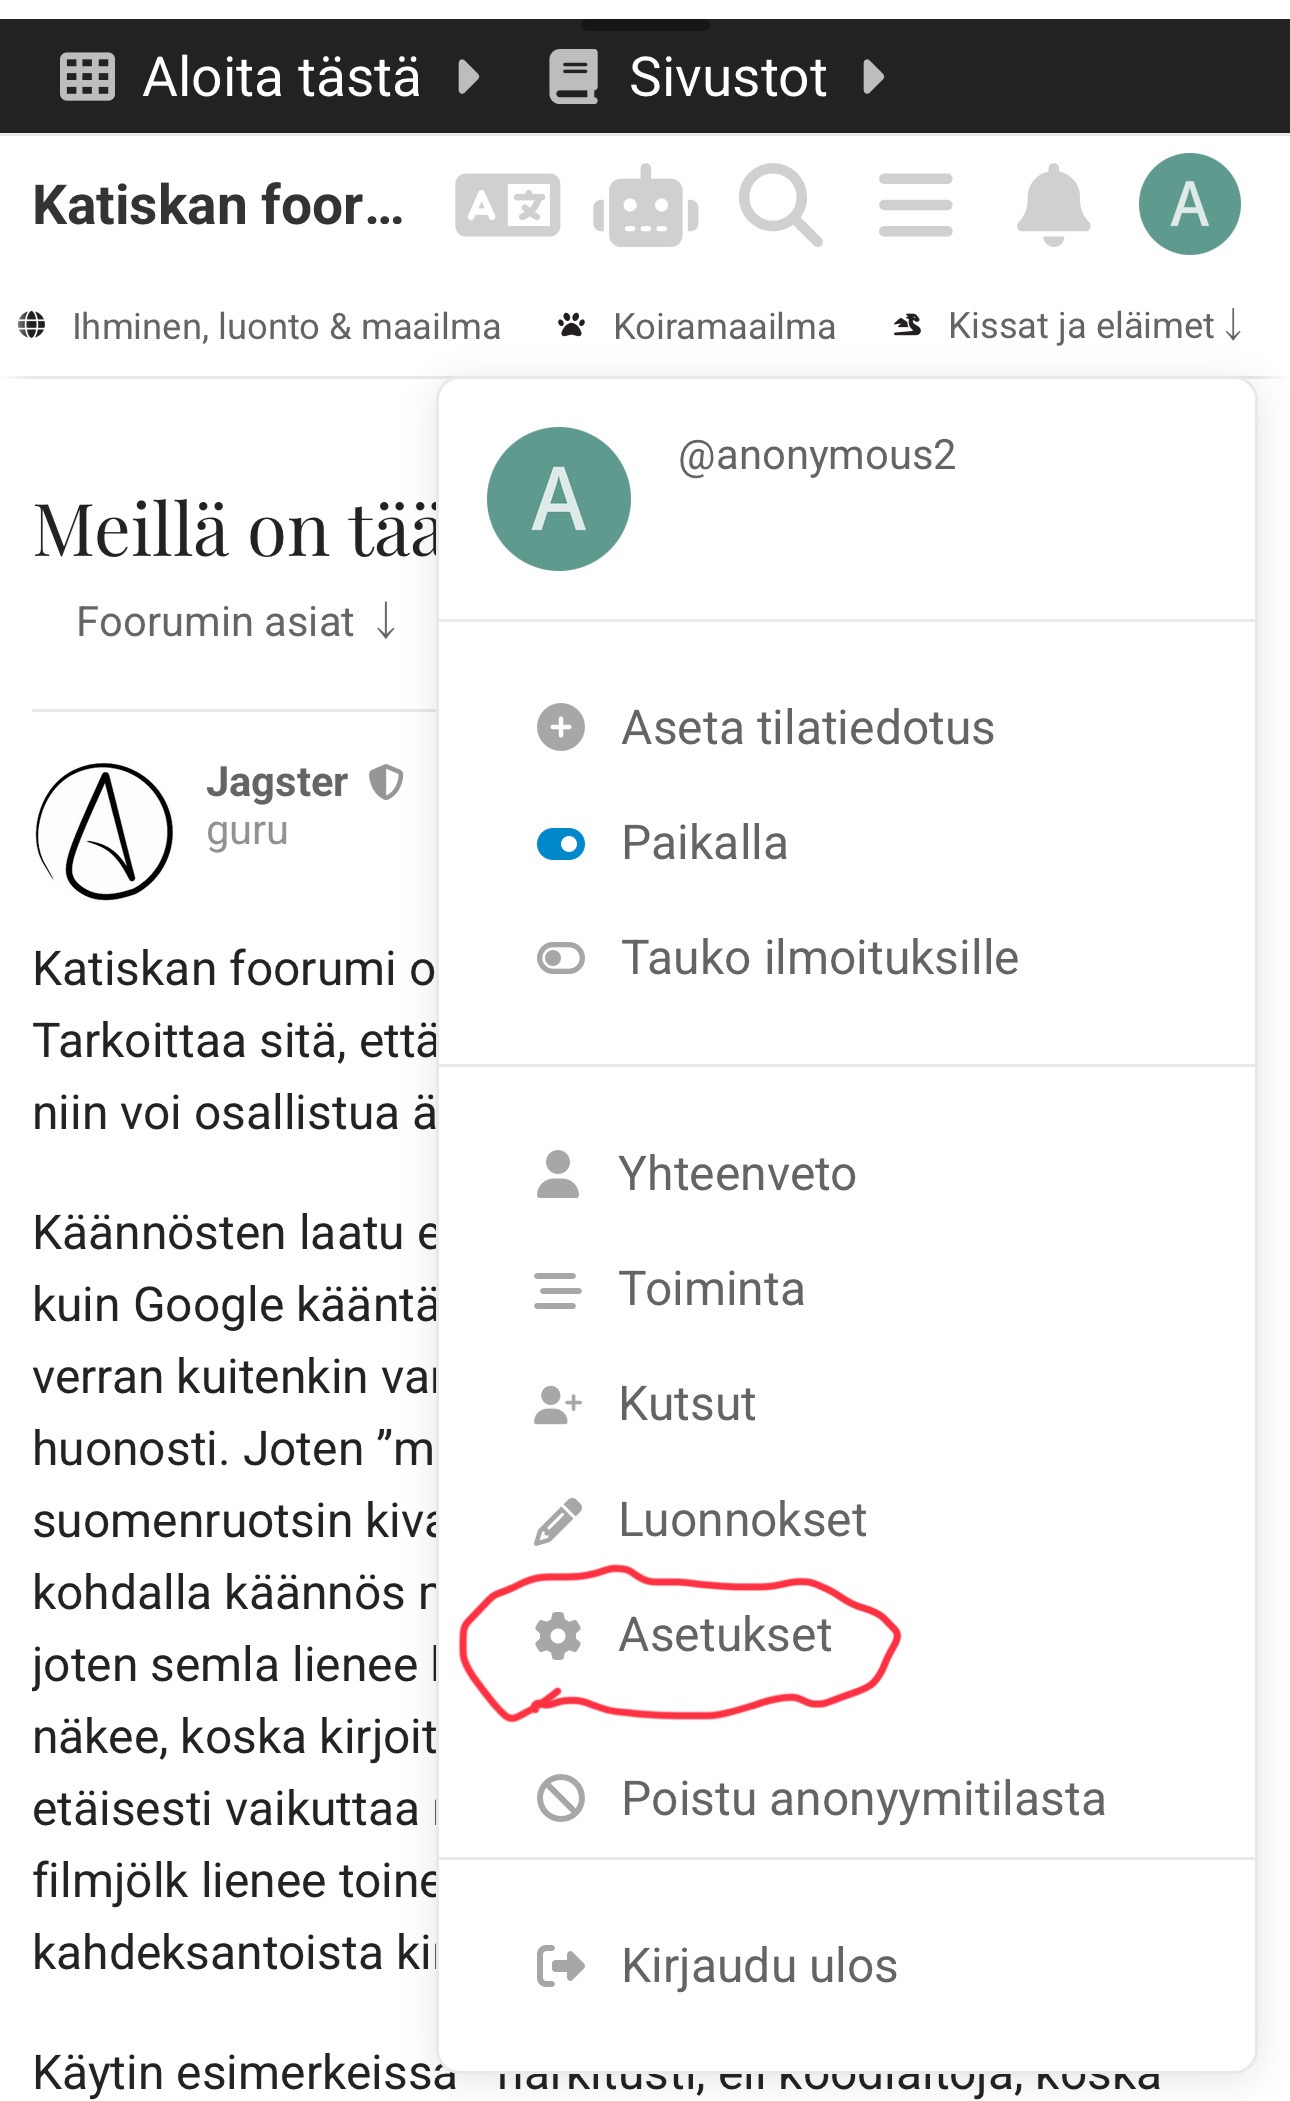Open Asetukset settings menu item
This screenshot has height=2101, width=1290.
[x=724, y=1635]
